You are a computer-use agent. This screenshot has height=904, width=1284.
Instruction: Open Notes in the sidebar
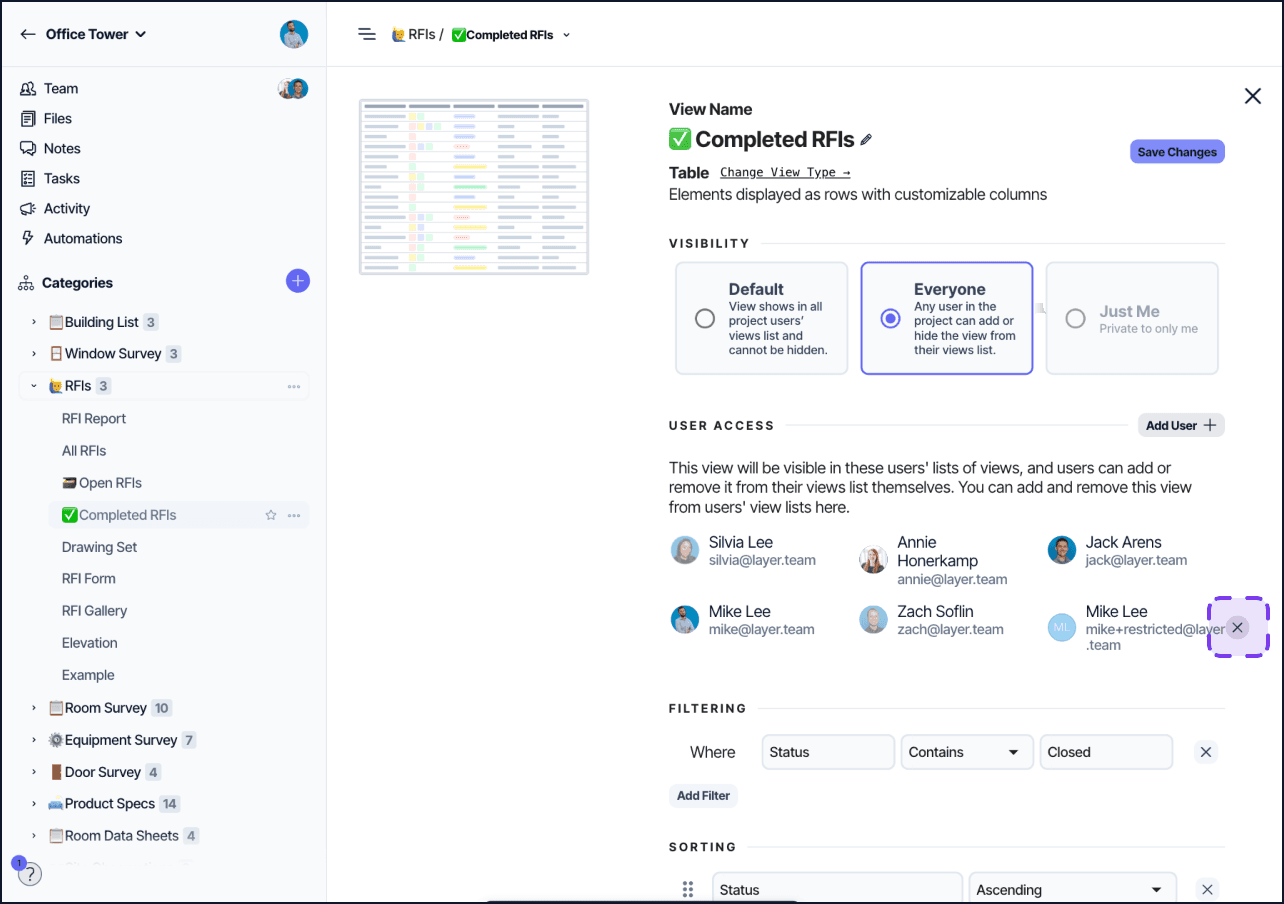pyautogui.click(x=62, y=148)
